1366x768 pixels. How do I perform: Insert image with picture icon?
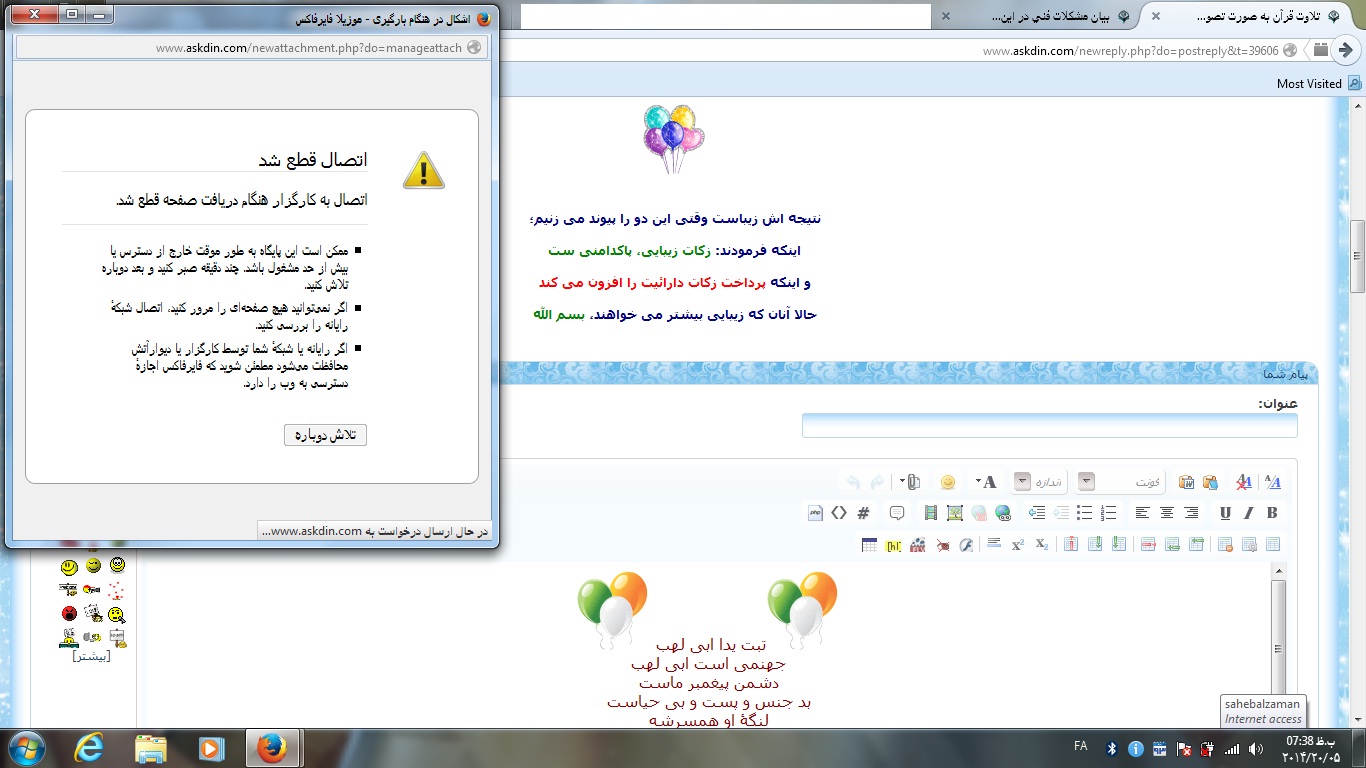point(955,513)
